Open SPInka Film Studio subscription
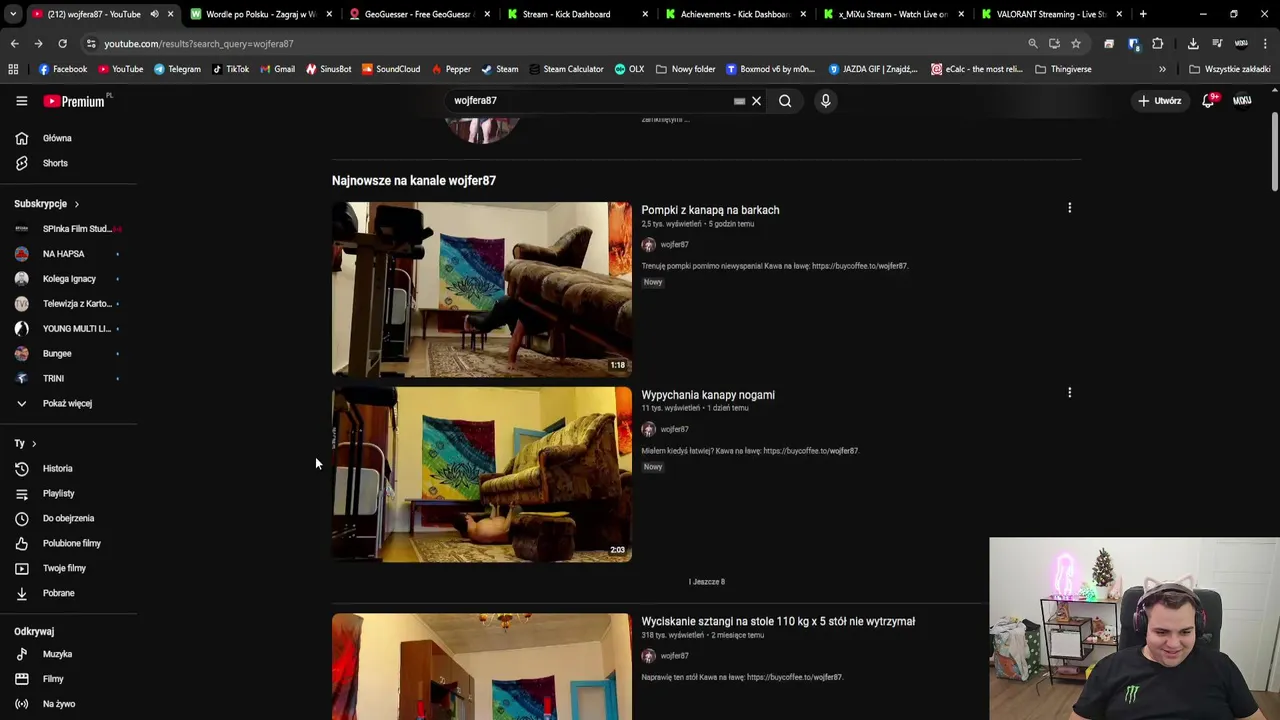The height and width of the screenshot is (720, 1280). [x=68, y=229]
